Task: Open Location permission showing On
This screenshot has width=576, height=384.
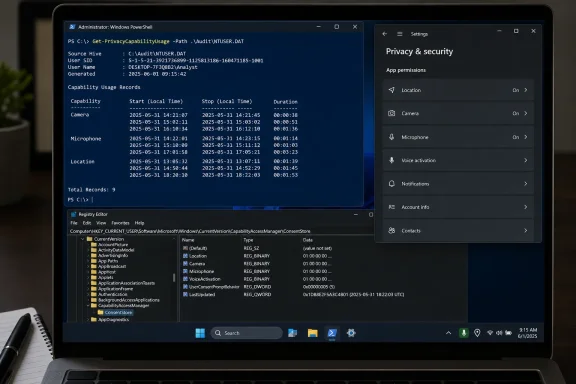Action: coord(458,90)
